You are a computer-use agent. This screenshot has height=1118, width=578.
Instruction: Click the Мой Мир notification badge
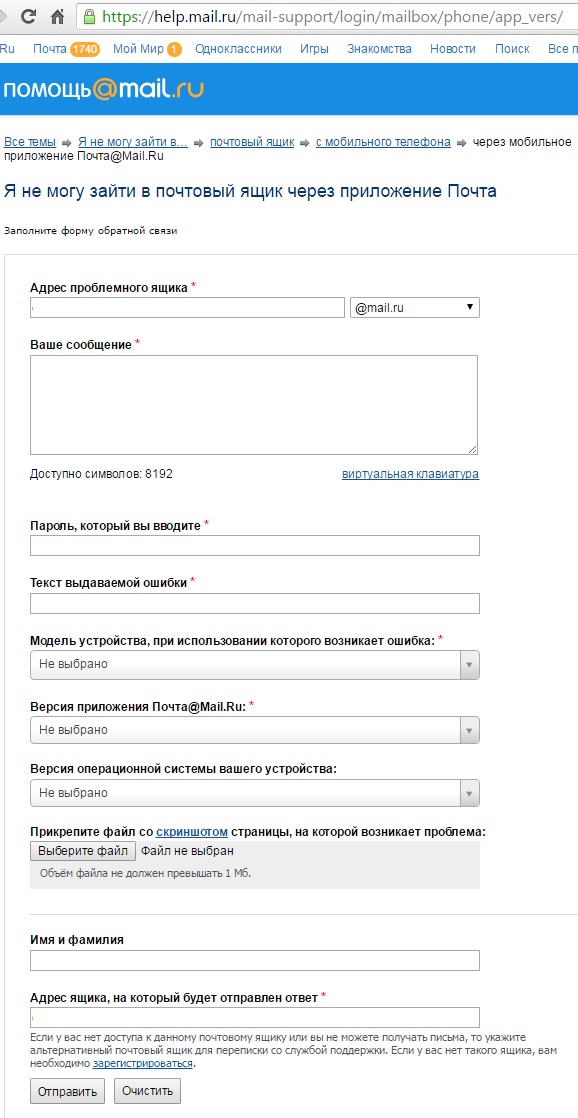(175, 49)
